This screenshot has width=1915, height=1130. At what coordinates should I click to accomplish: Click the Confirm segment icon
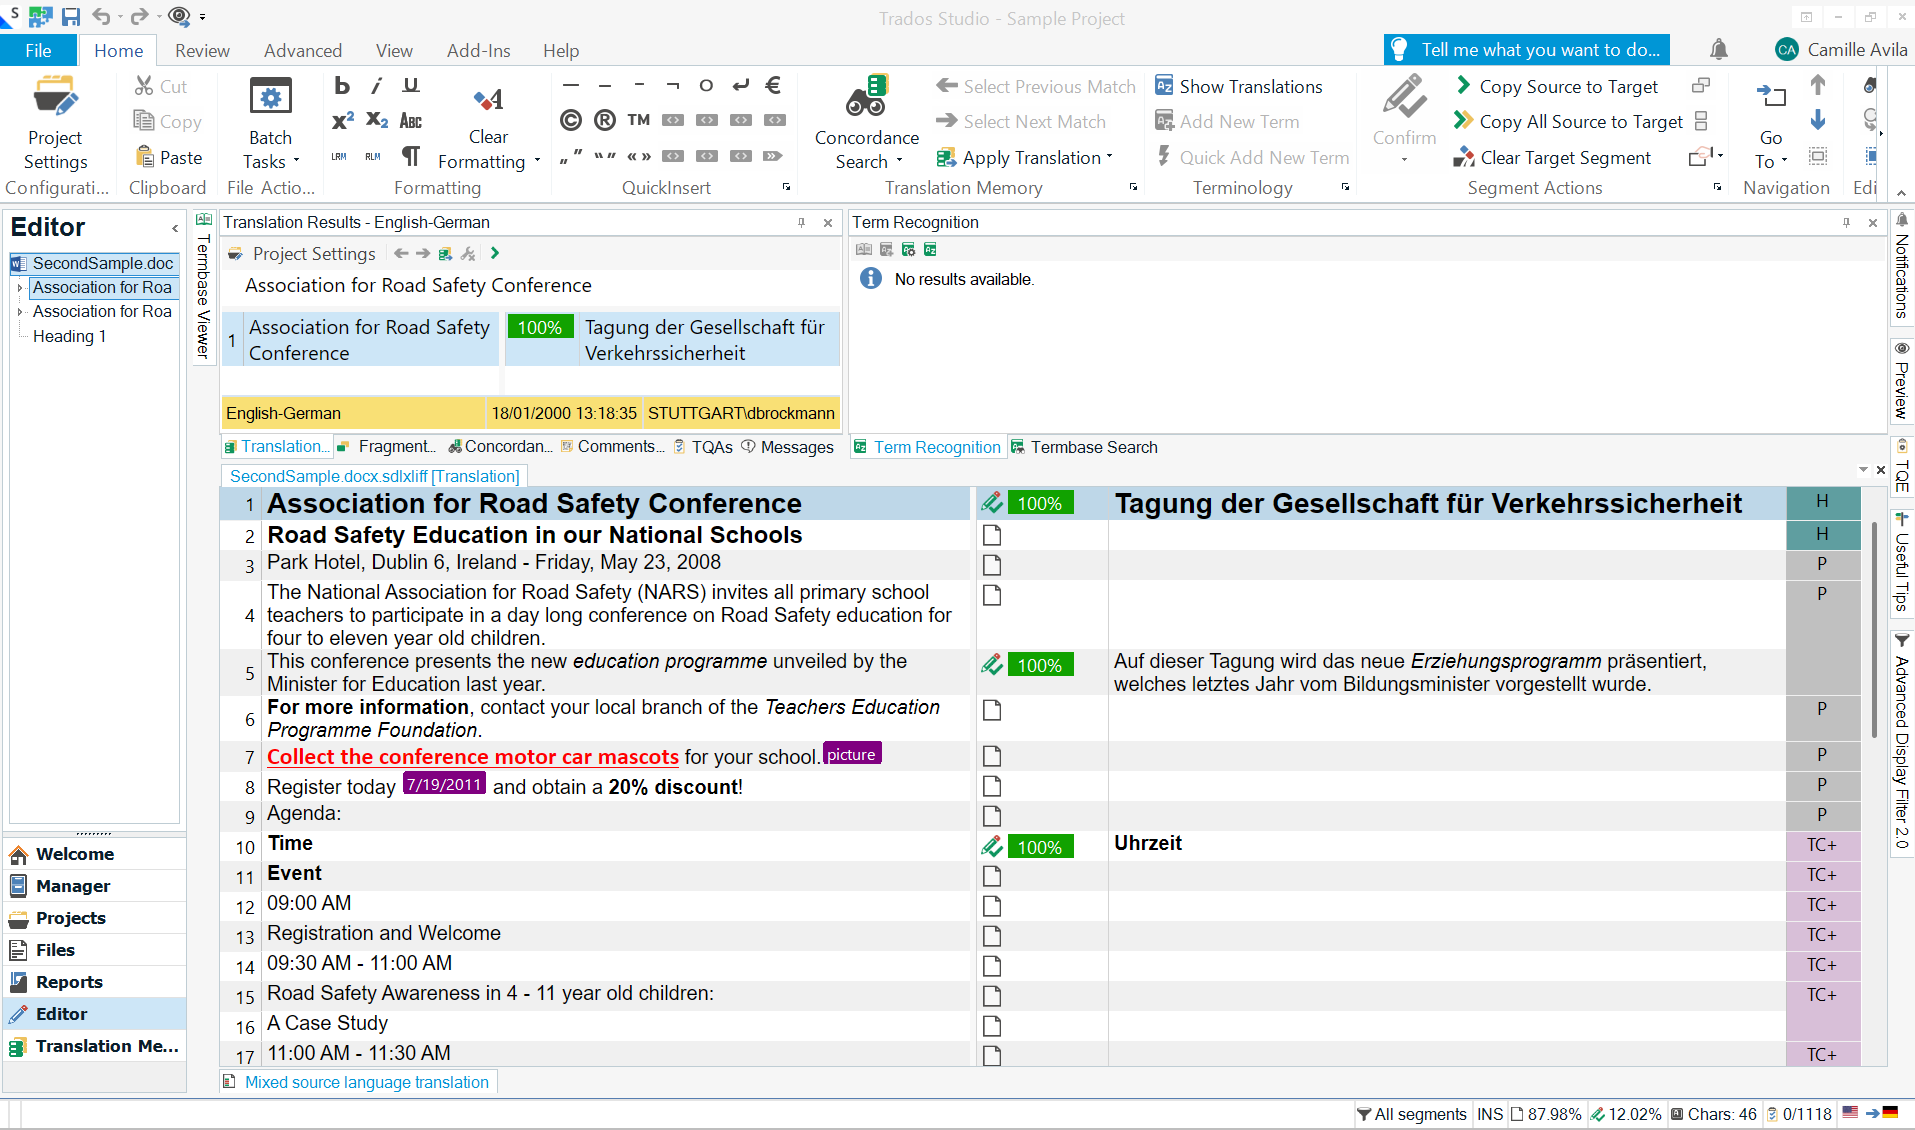point(1404,97)
